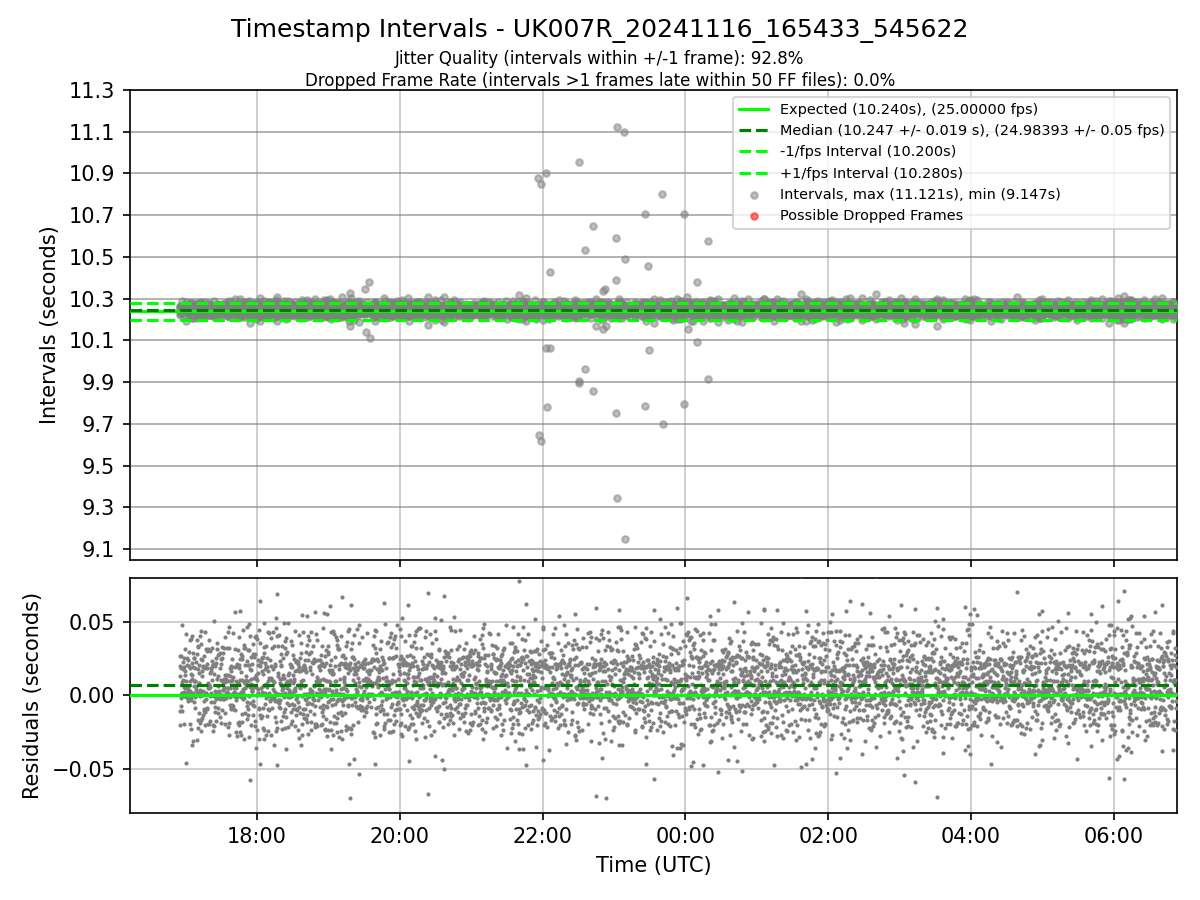Click the 10.3 tick on intervals axis
This screenshot has width=1200, height=900.
click(x=94, y=299)
